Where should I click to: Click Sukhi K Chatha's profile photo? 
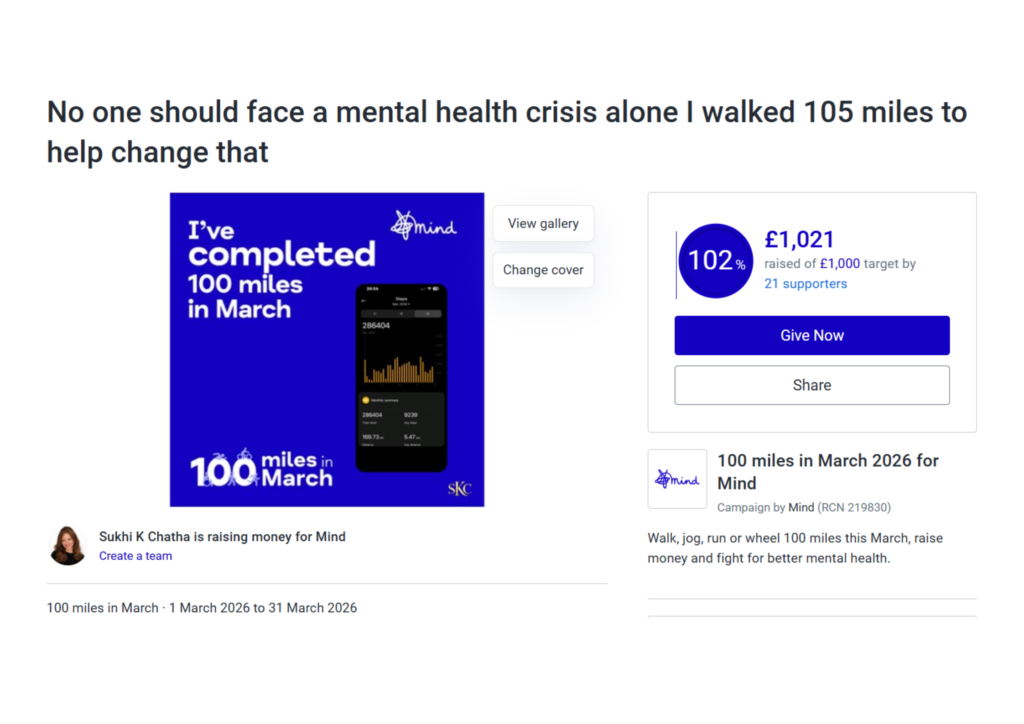point(67,545)
